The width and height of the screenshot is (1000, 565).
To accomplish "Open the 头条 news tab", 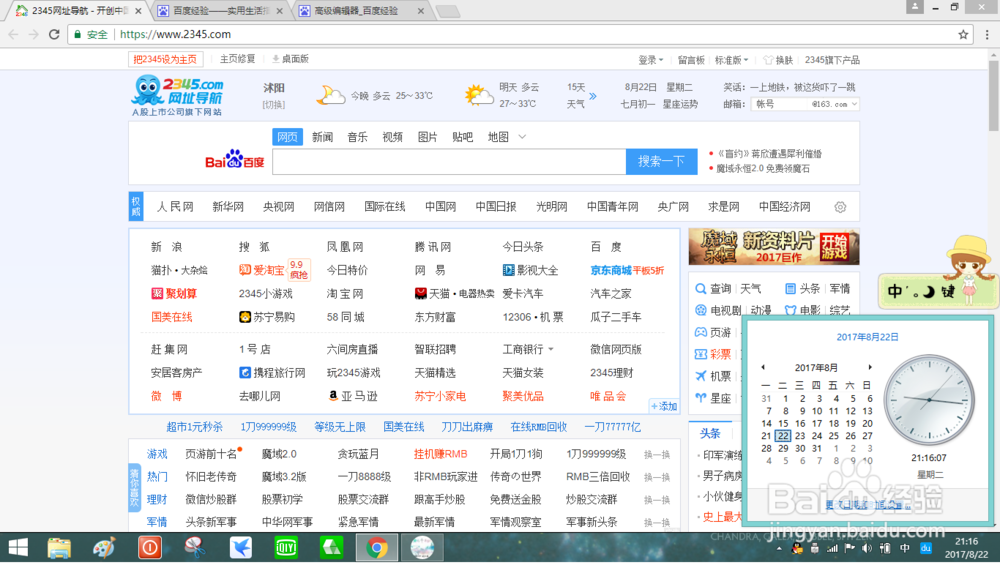I will click(710, 433).
